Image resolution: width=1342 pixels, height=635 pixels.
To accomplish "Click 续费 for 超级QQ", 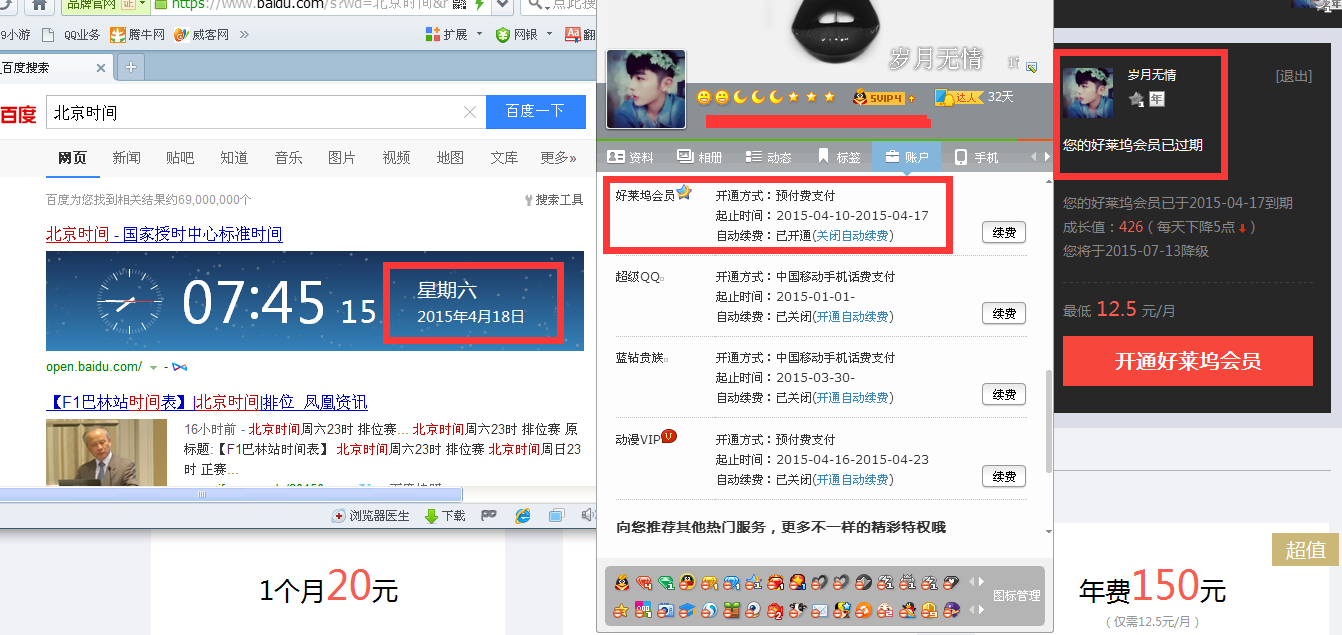I will coord(1004,314).
